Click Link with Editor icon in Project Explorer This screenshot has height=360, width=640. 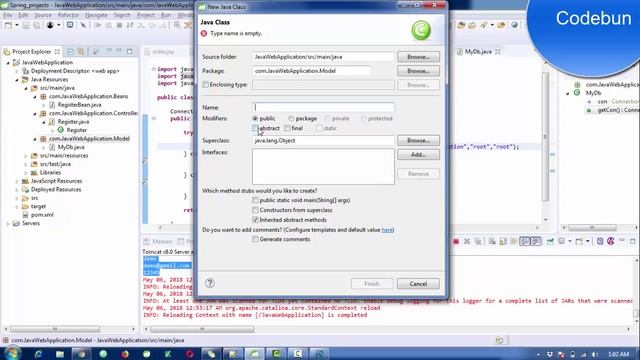click(81, 51)
